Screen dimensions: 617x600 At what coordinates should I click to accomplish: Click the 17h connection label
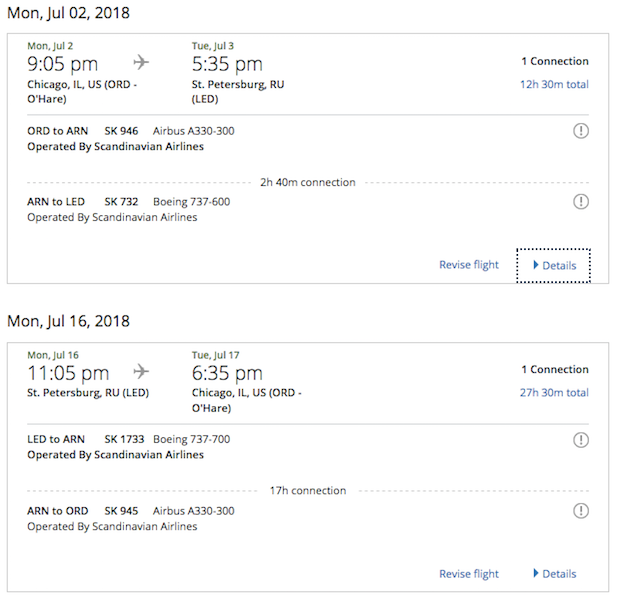(x=308, y=491)
